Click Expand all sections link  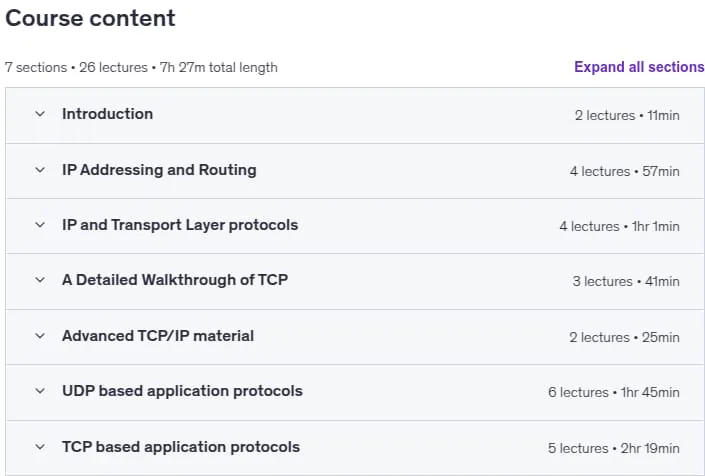click(x=639, y=67)
